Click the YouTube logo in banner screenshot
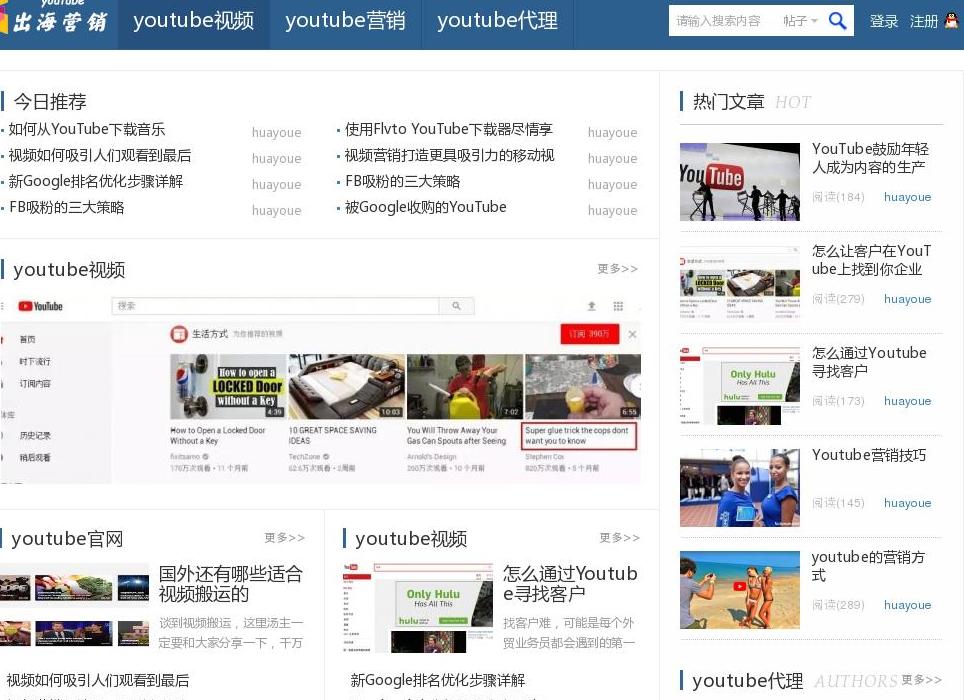 coord(41,306)
